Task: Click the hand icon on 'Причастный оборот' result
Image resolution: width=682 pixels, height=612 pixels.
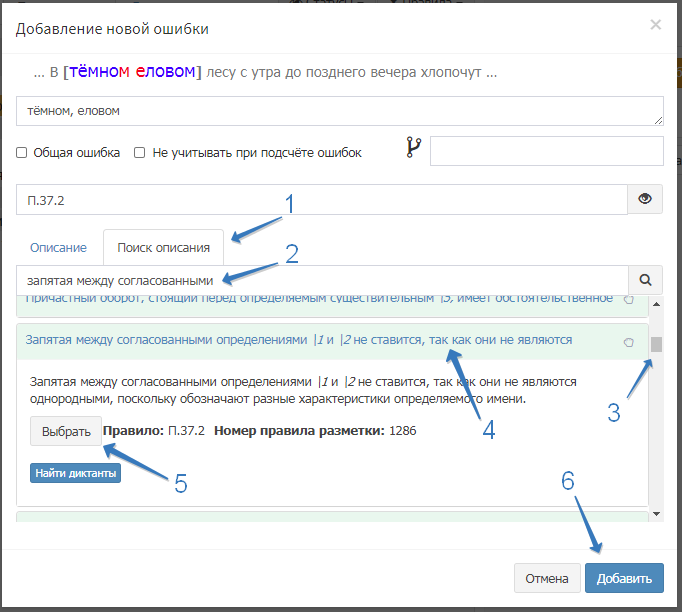Action: point(628,299)
